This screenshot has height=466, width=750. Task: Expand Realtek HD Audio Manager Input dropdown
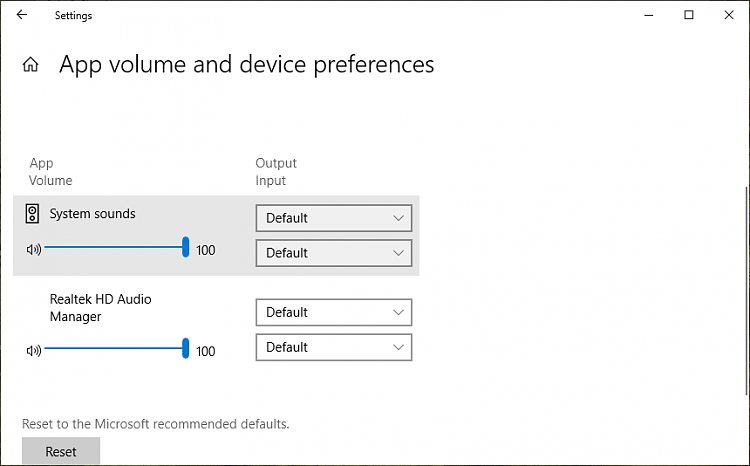[x=334, y=347]
